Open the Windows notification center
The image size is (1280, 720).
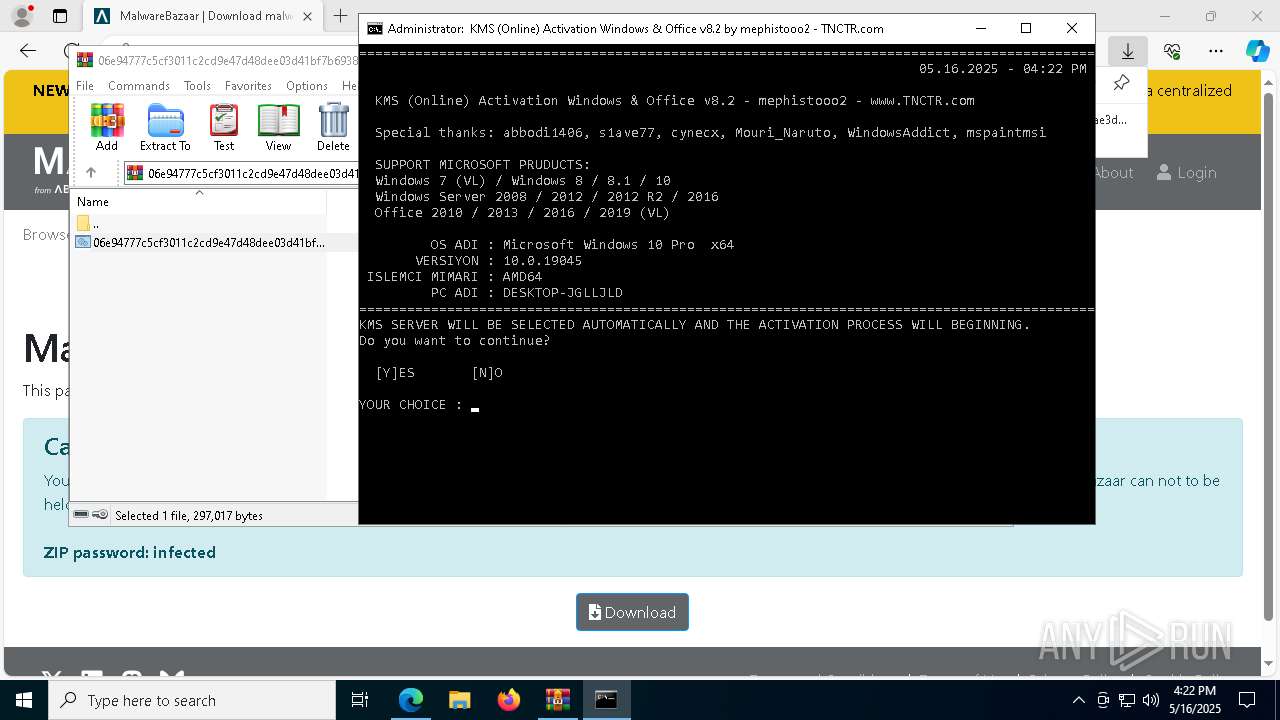pos(1247,700)
